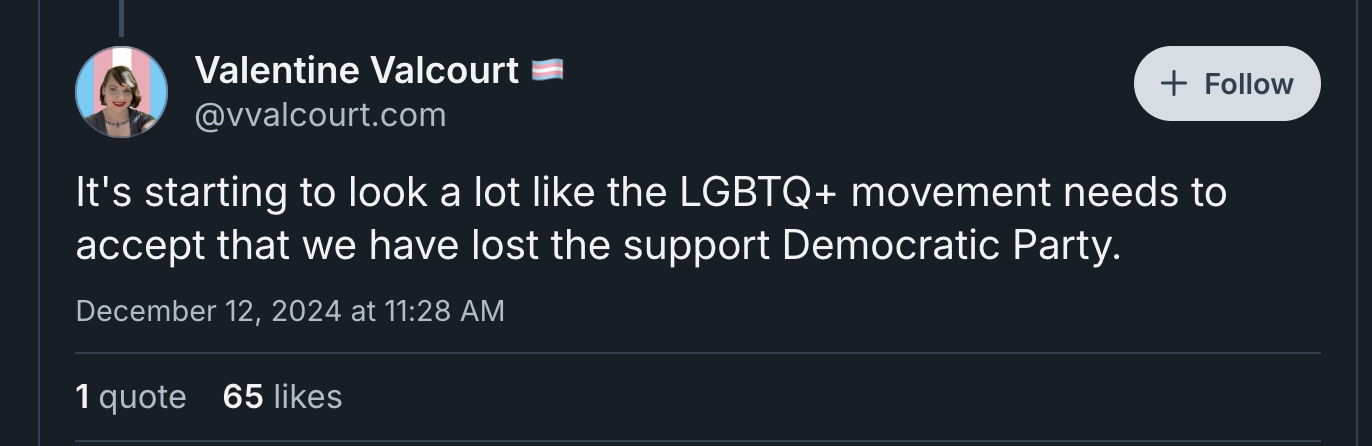Click the number 65 in the likes count
This screenshot has height=446, width=1372.
click(x=243, y=397)
